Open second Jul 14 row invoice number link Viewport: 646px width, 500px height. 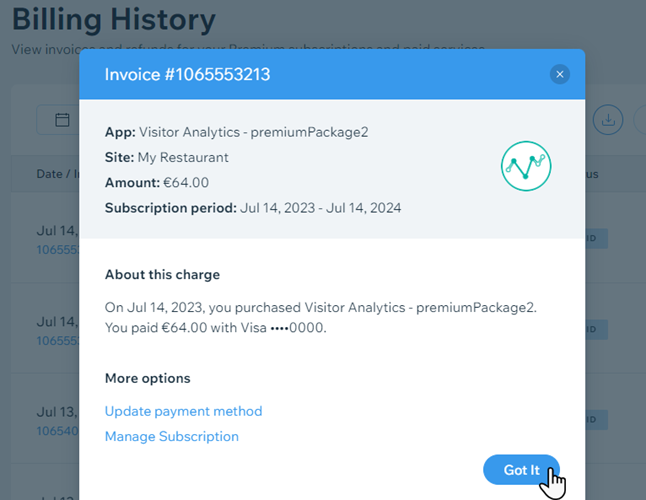tap(58, 341)
